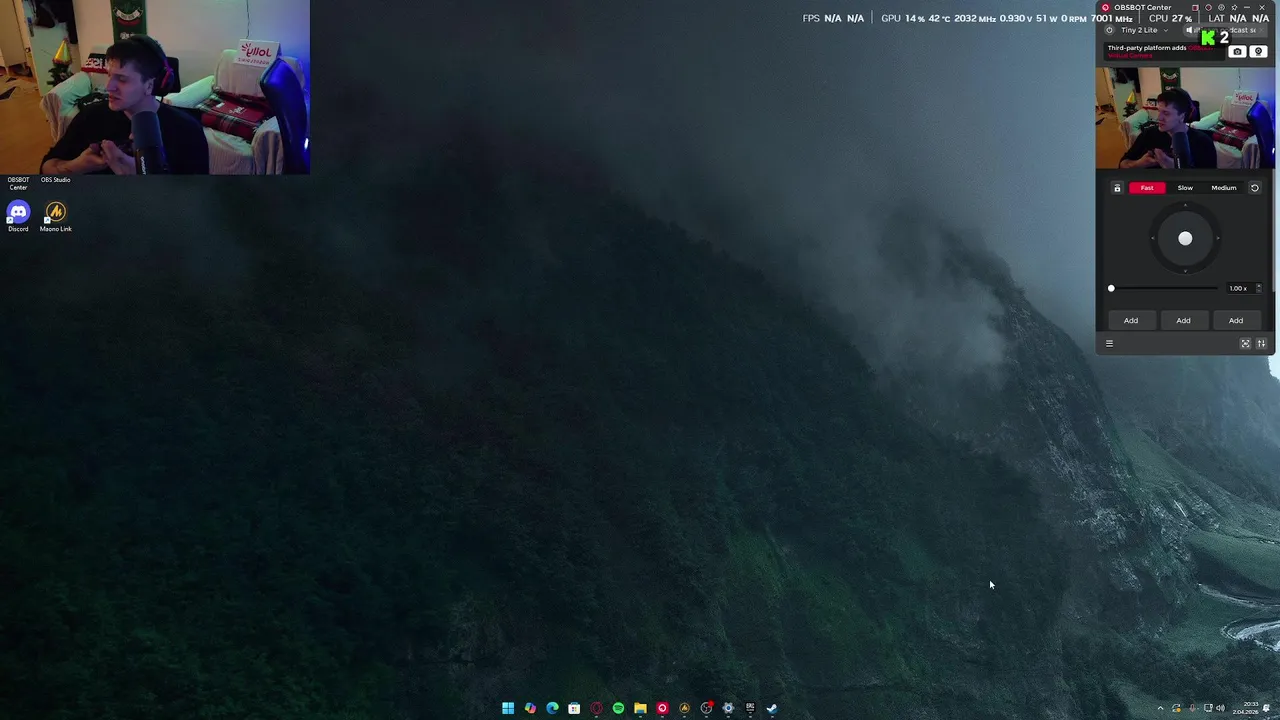Expand the hidden system tray icons chevron

(1161, 708)
